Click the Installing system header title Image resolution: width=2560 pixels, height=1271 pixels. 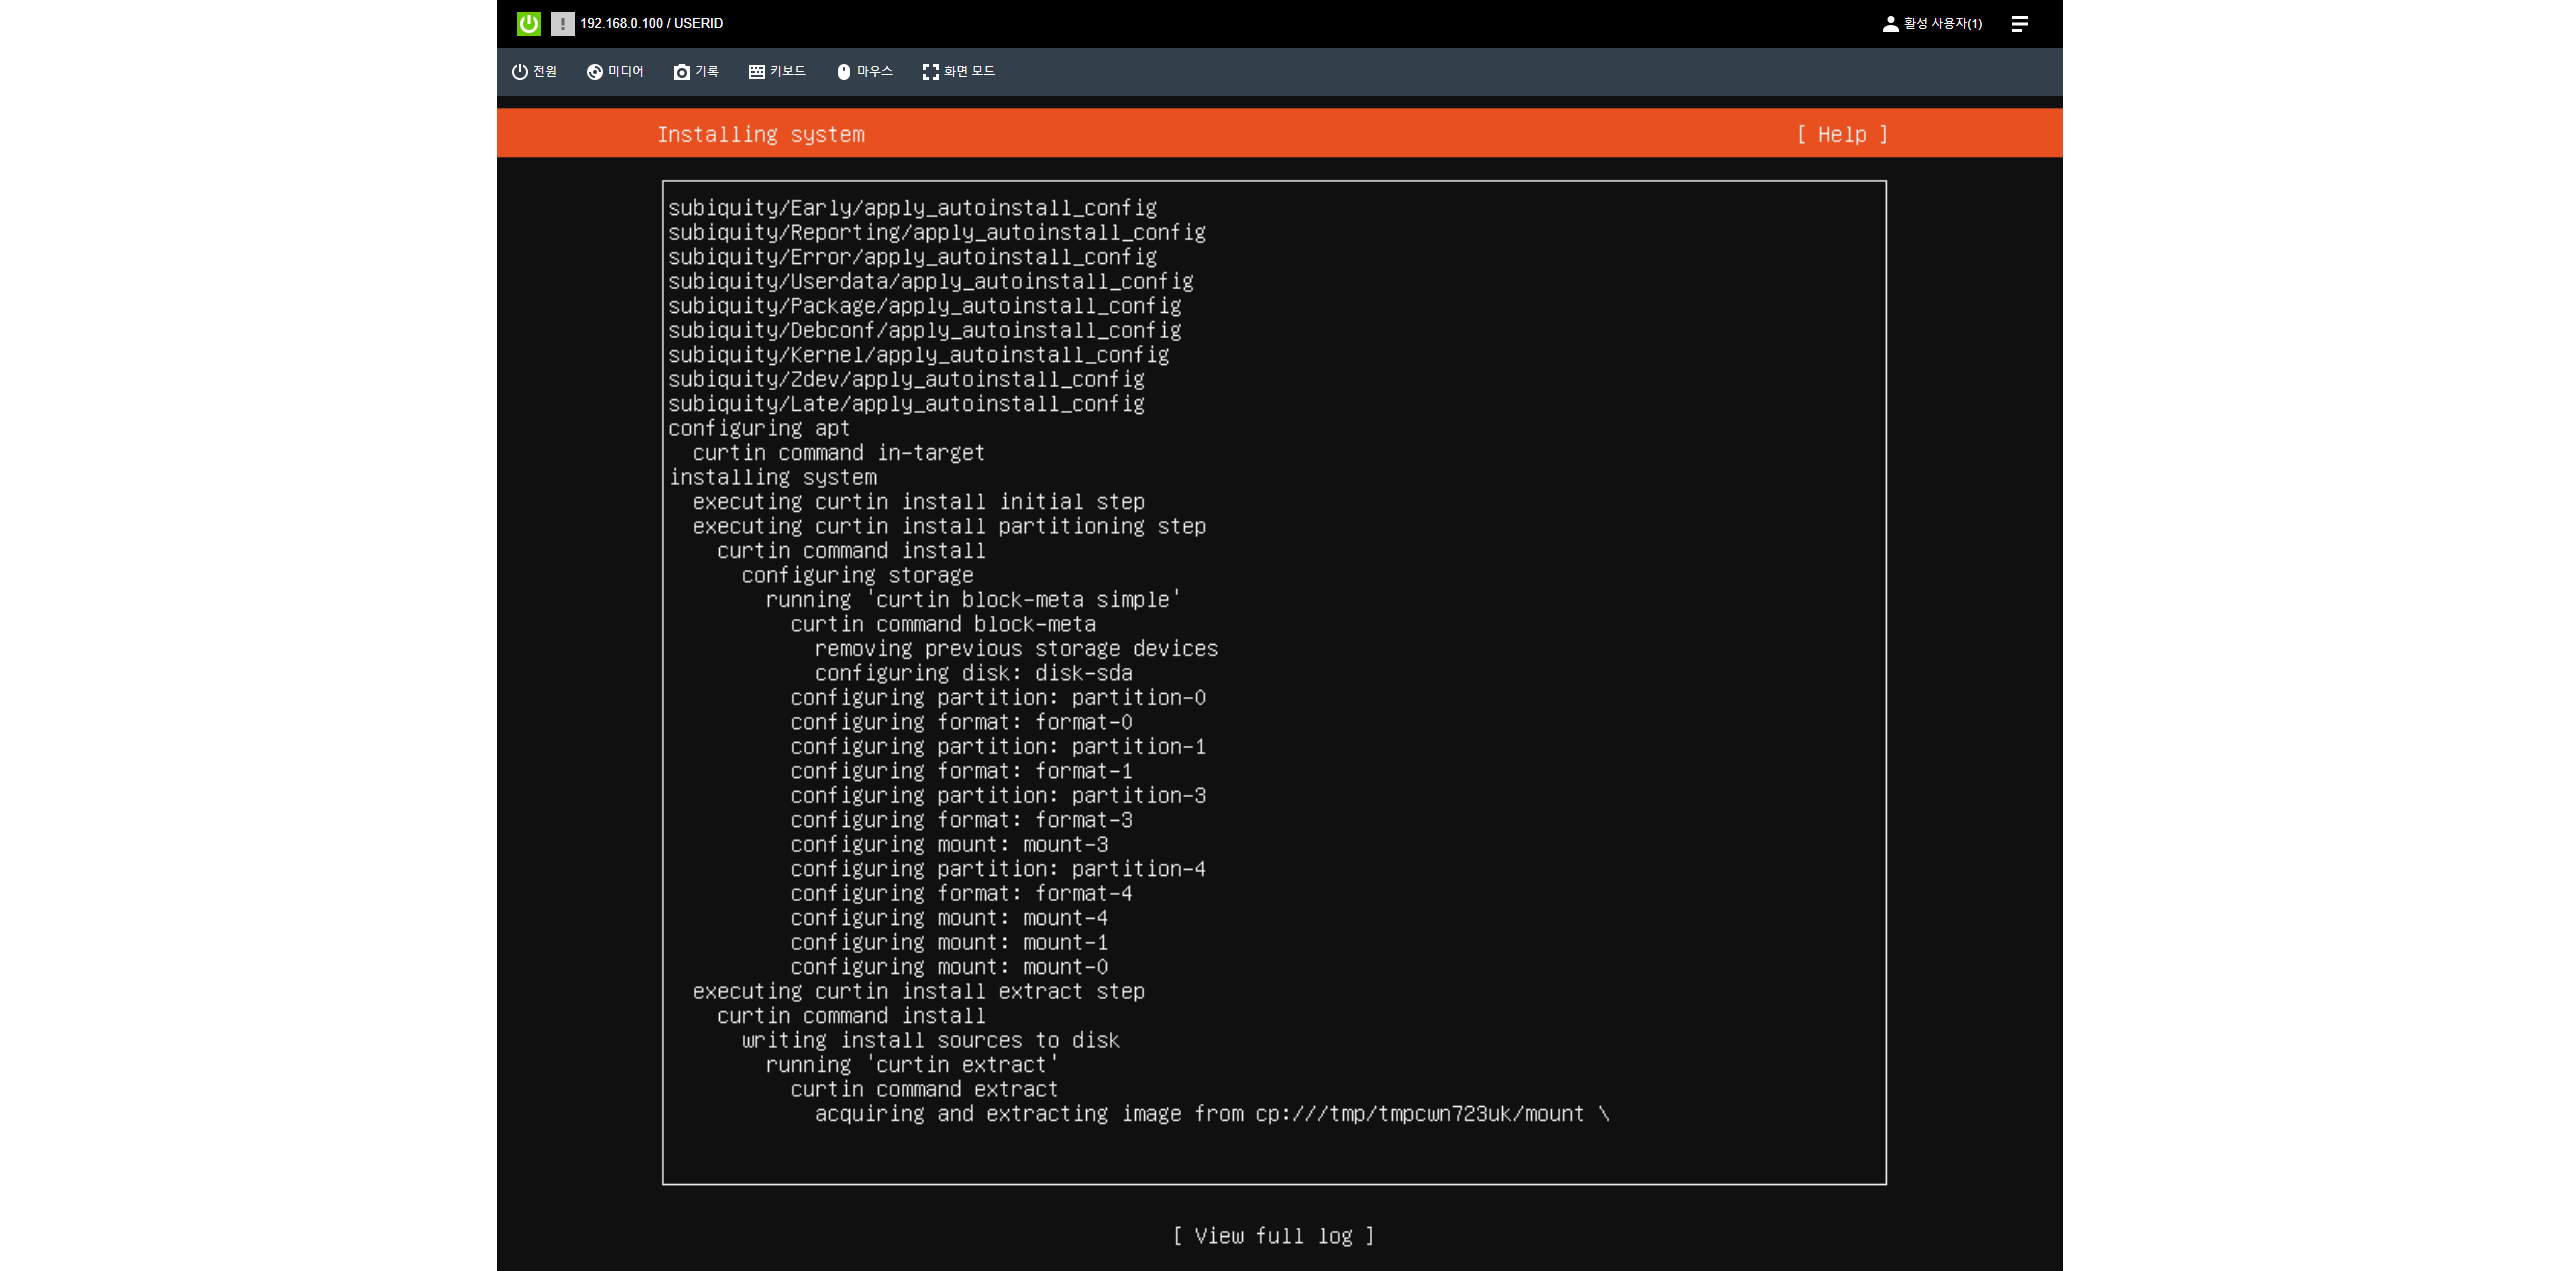click(x=760, y=134)
